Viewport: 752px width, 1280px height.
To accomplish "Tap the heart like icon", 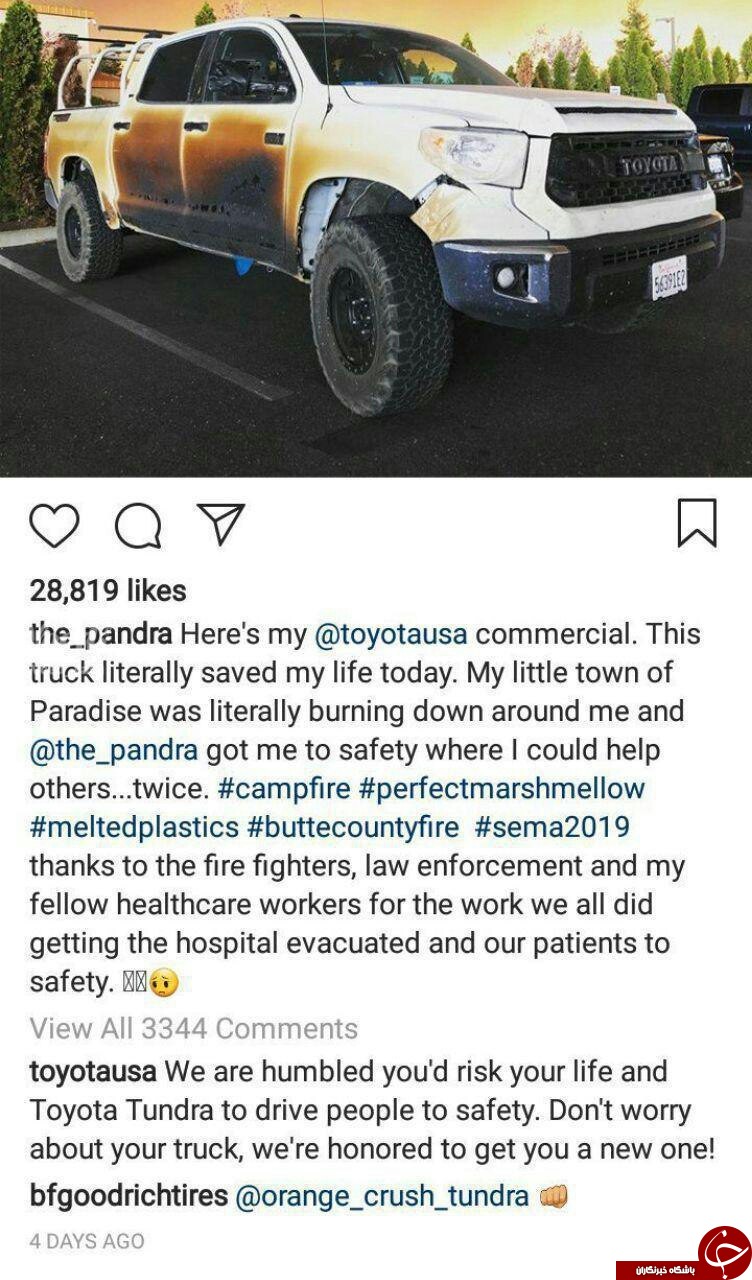I will (54, 525).
